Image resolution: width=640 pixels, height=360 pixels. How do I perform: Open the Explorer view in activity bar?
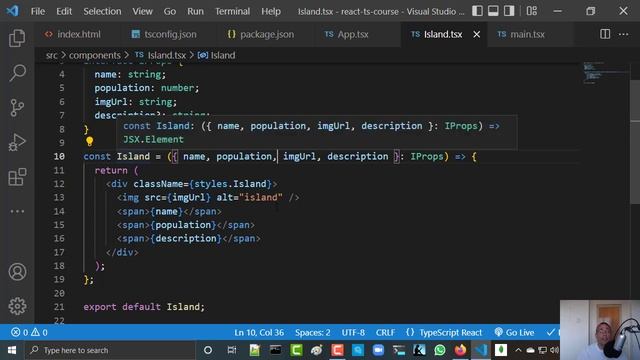[17, 38]
